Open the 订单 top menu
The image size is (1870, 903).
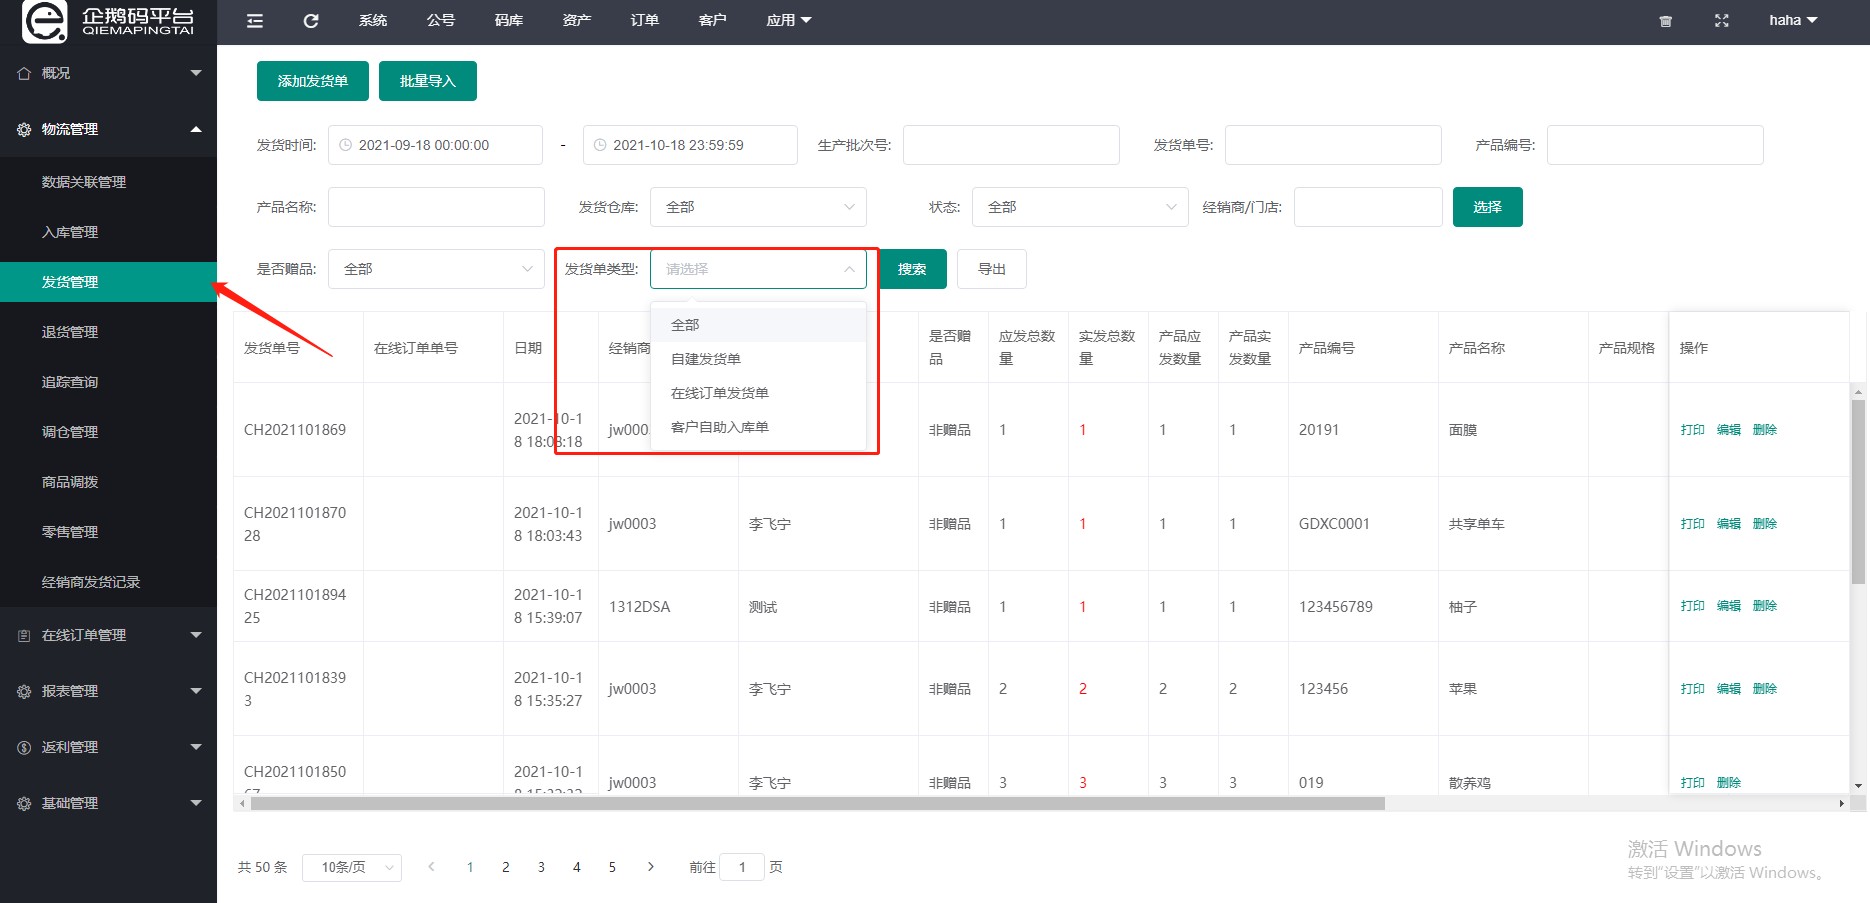[645, 20]
